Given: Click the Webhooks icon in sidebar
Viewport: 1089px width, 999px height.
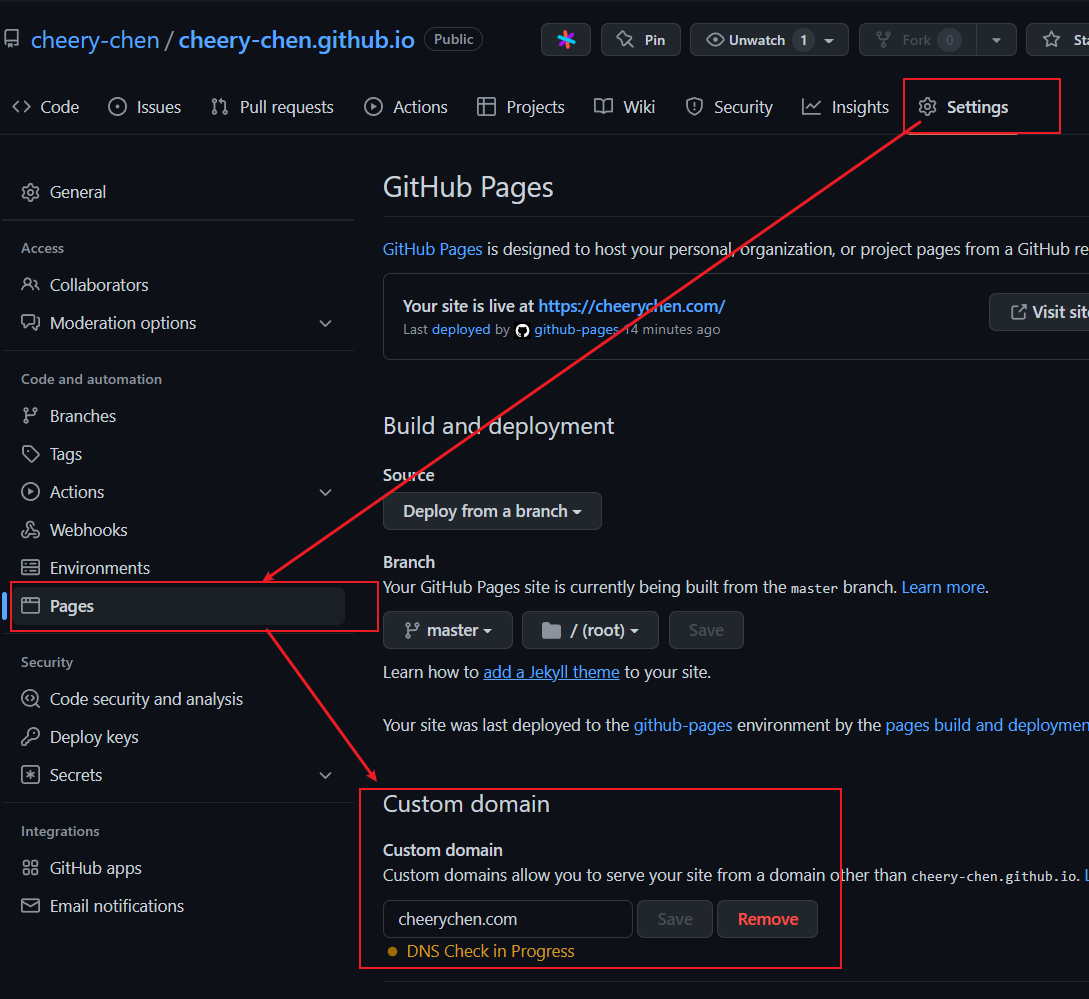Looking at the screenshot, I should 31,530.
